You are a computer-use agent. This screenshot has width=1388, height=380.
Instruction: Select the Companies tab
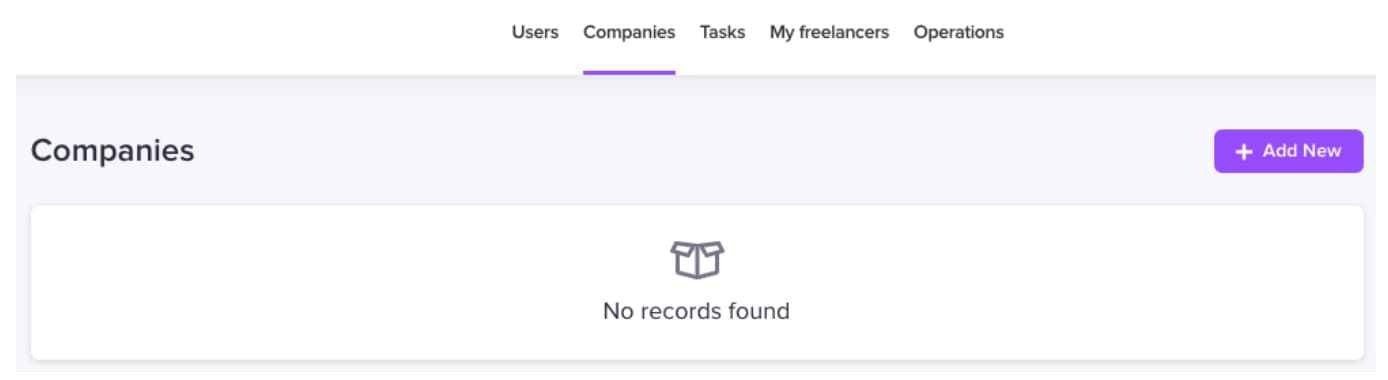point(629,32)
